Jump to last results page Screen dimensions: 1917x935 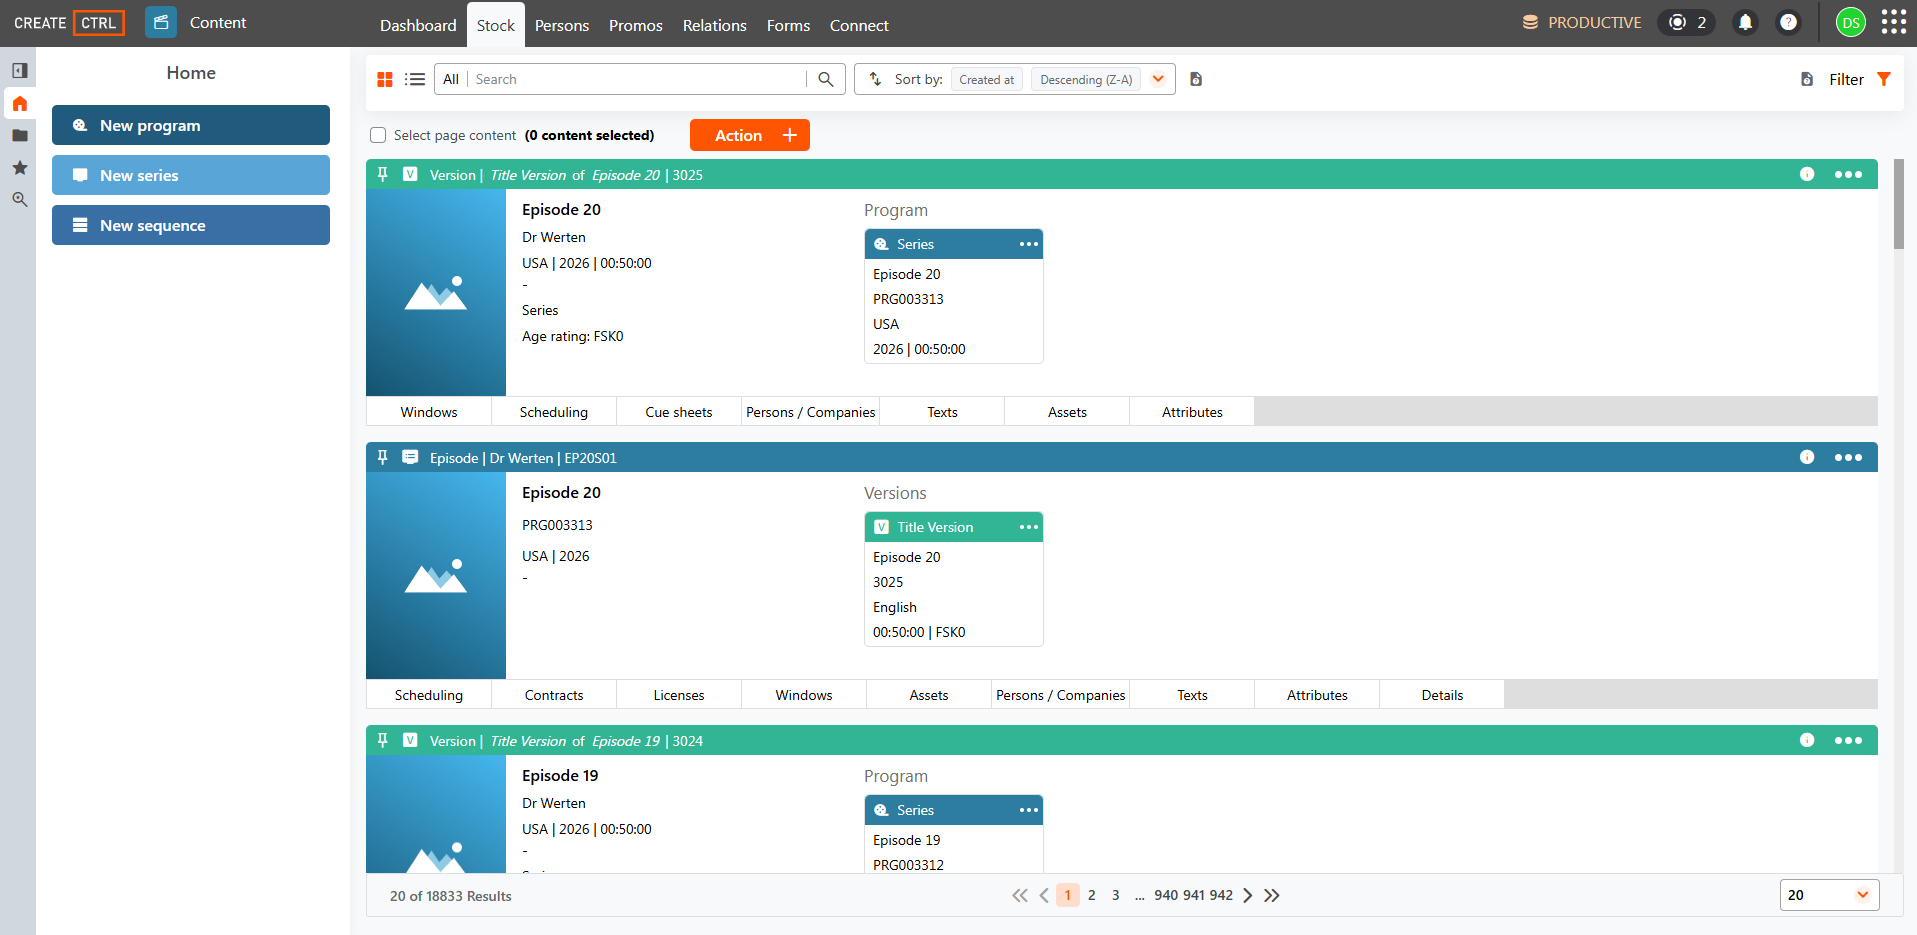1272,895
